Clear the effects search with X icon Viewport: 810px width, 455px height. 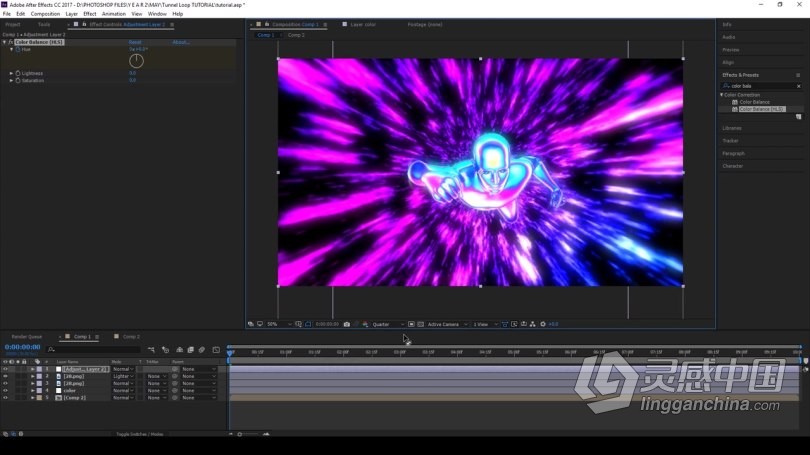[x=799, y=86]
